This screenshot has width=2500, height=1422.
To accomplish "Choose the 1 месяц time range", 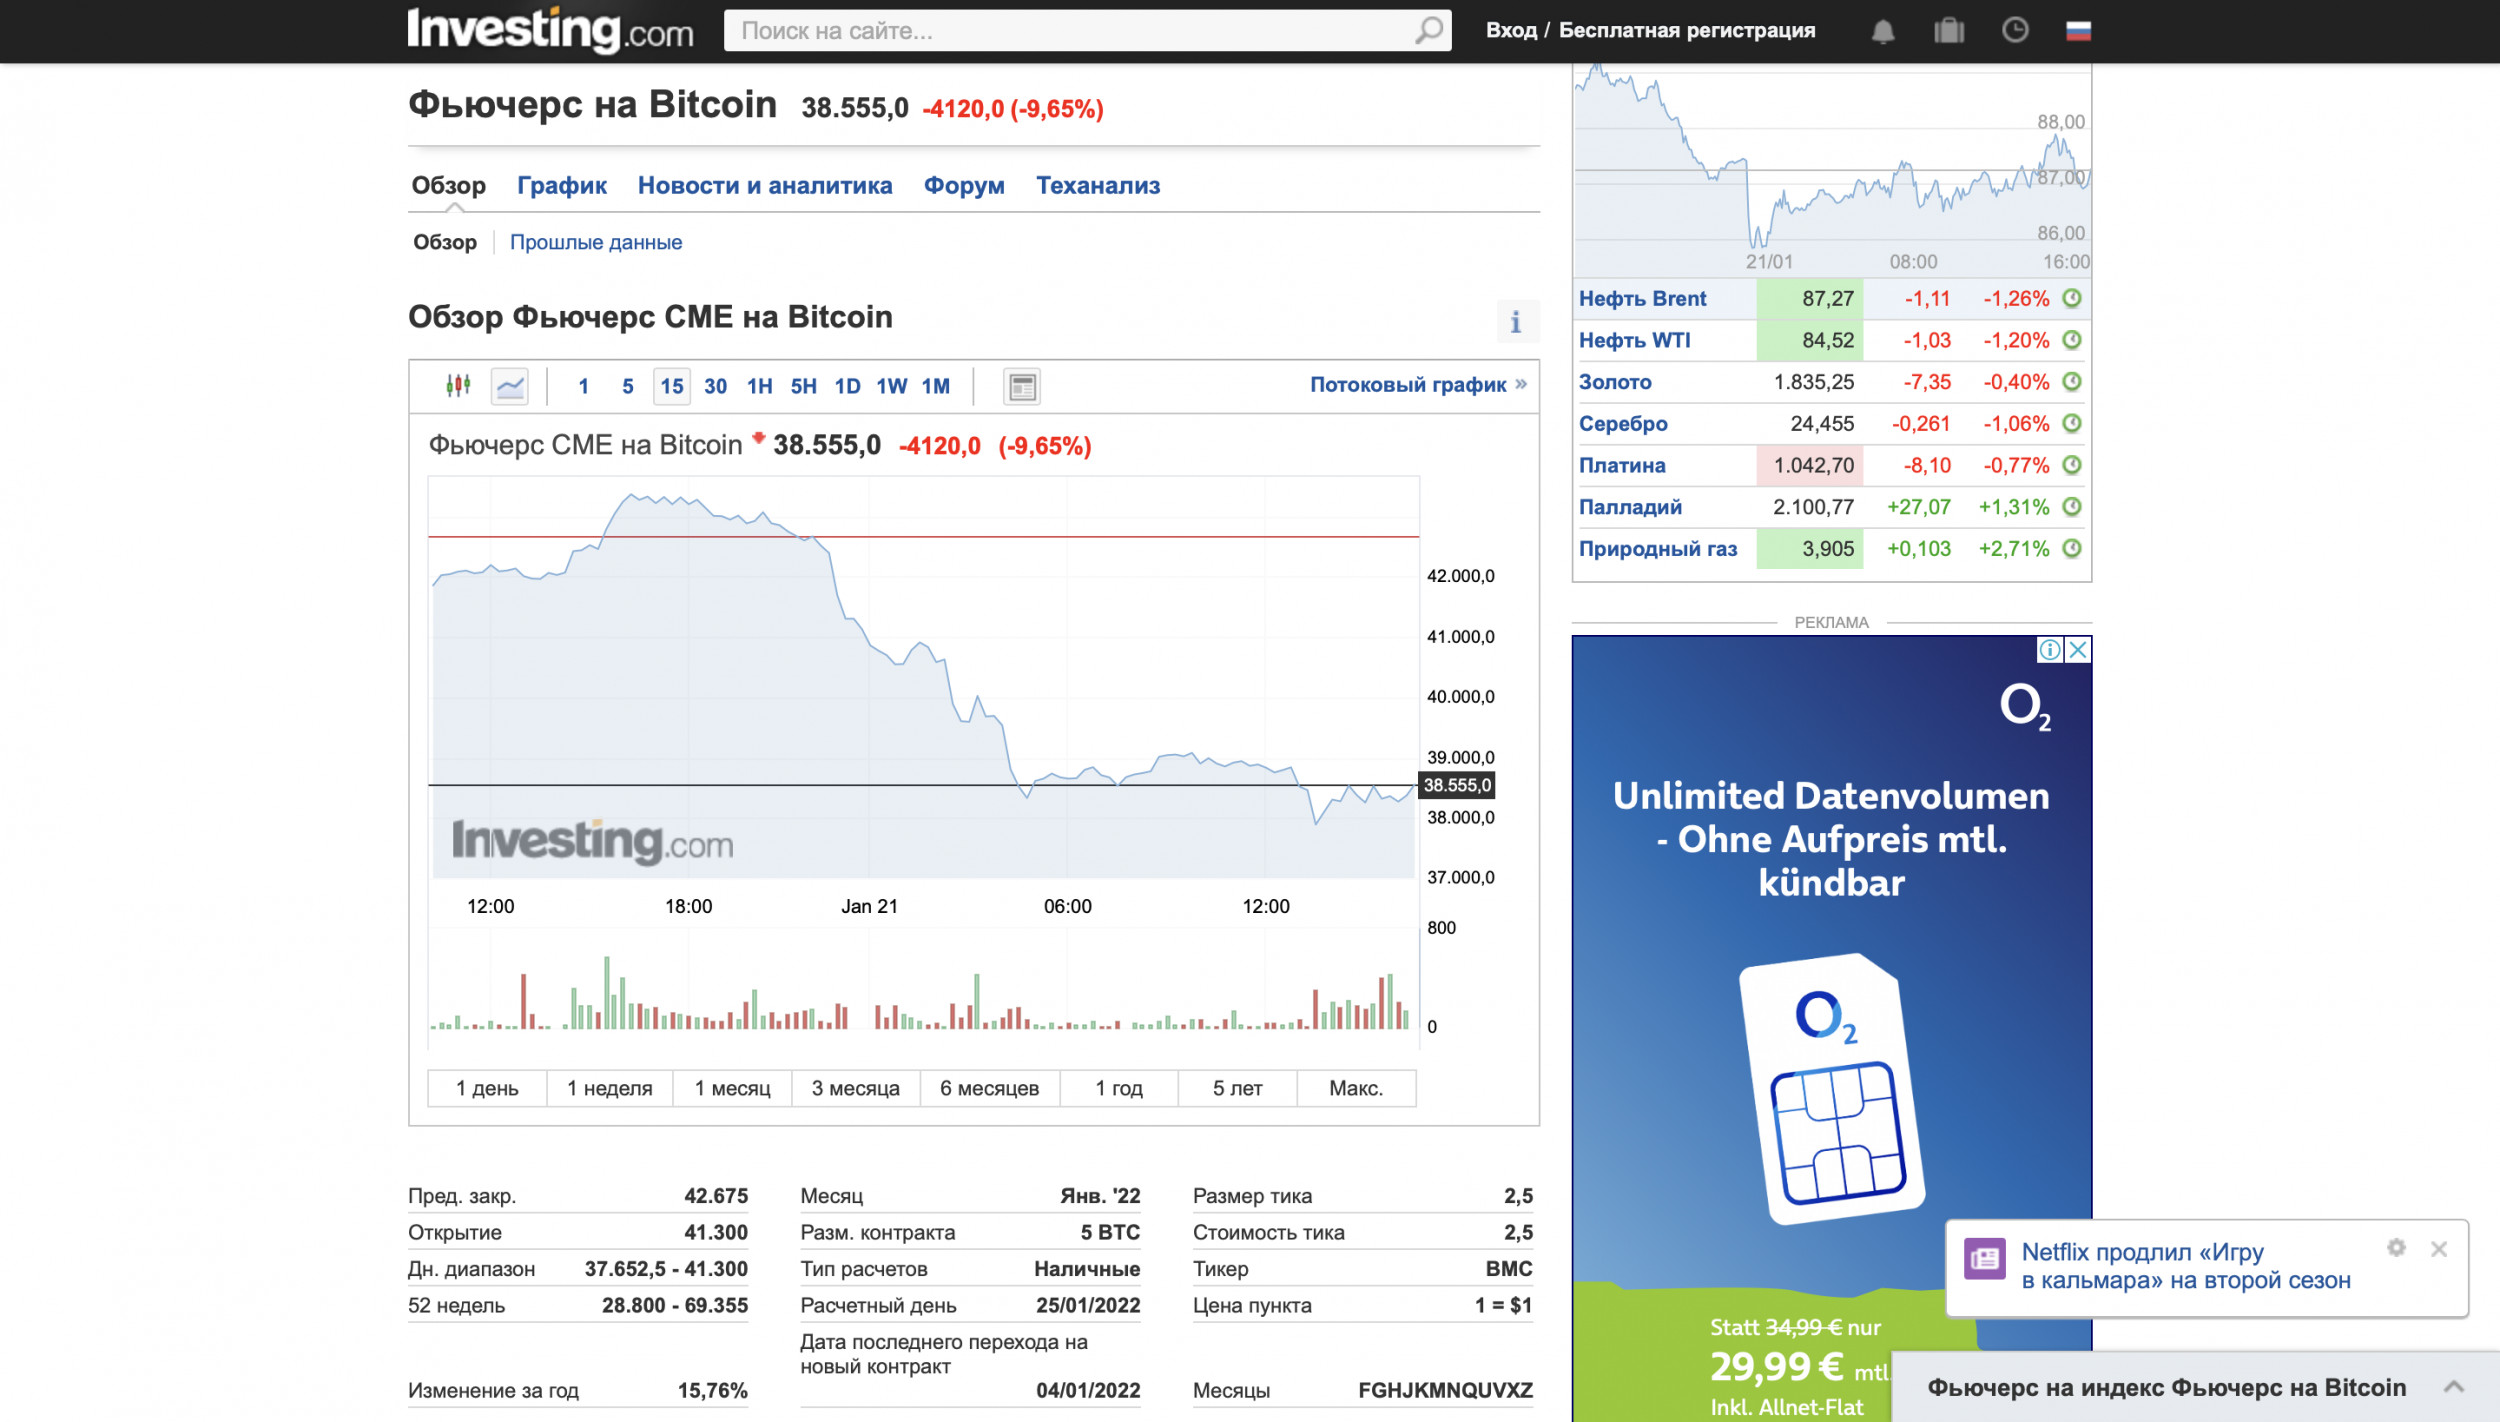I will click(x=732, y=1088).
